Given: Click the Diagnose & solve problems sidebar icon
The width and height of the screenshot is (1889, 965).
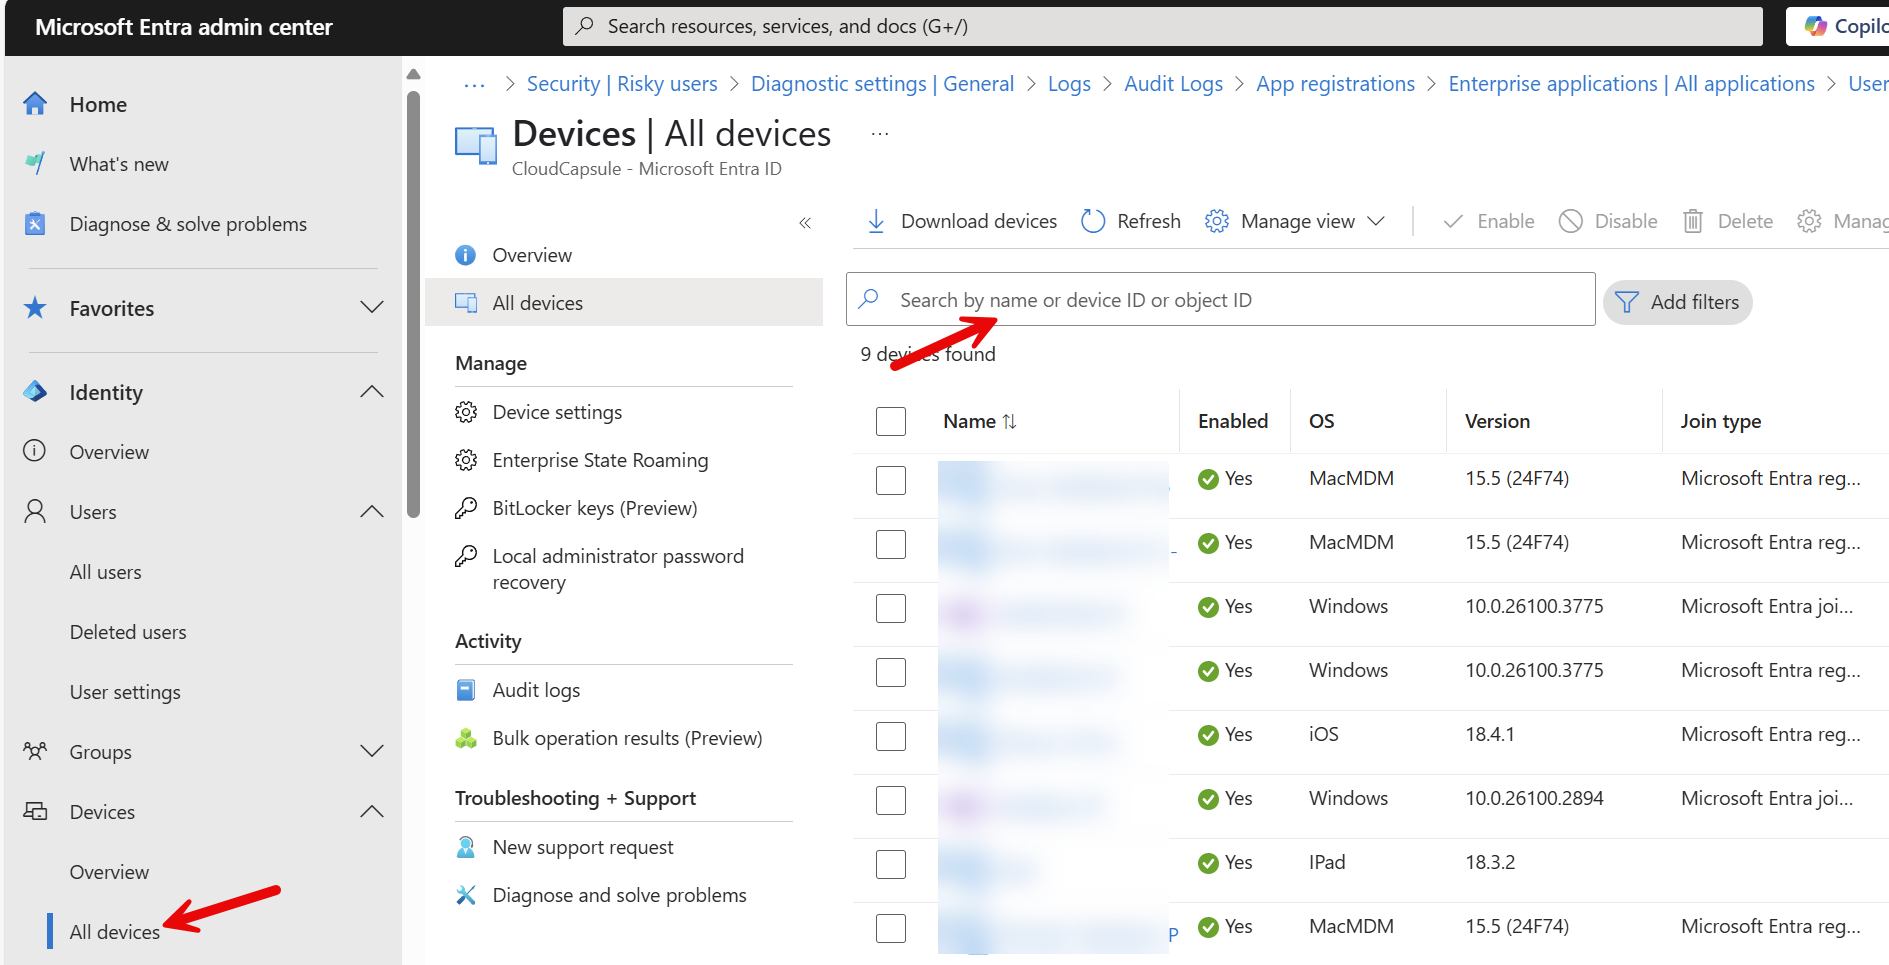Looking at the screenshot, I should [x=35, y=224].
